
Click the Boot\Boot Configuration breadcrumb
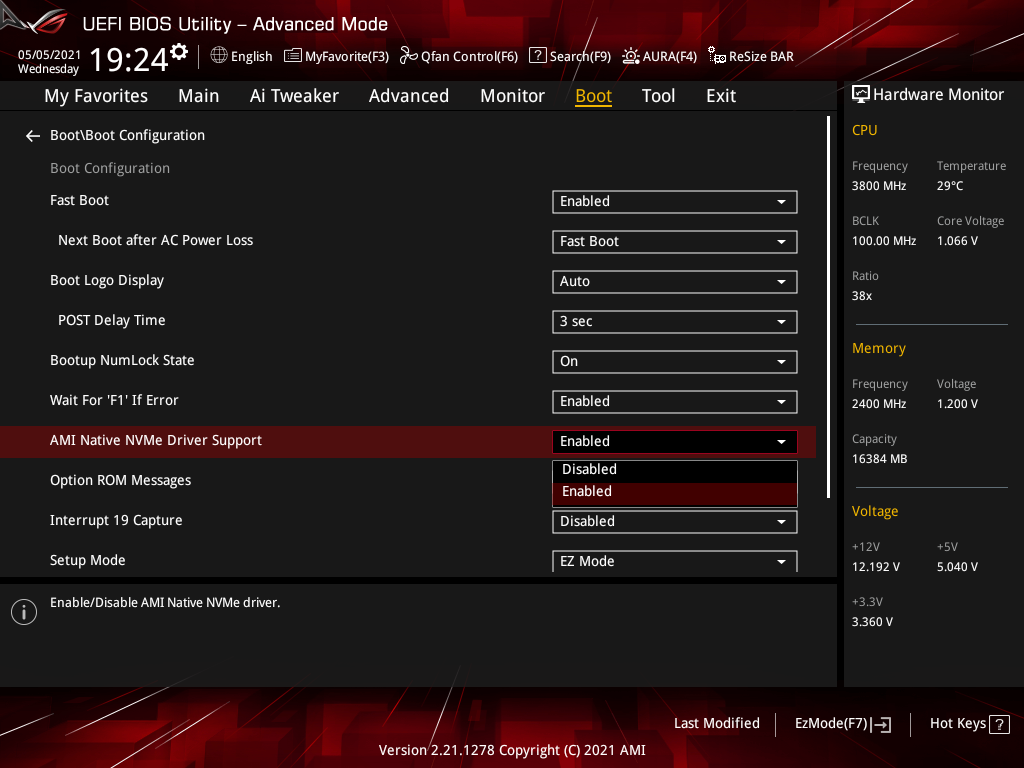click(x=127, y=135)
